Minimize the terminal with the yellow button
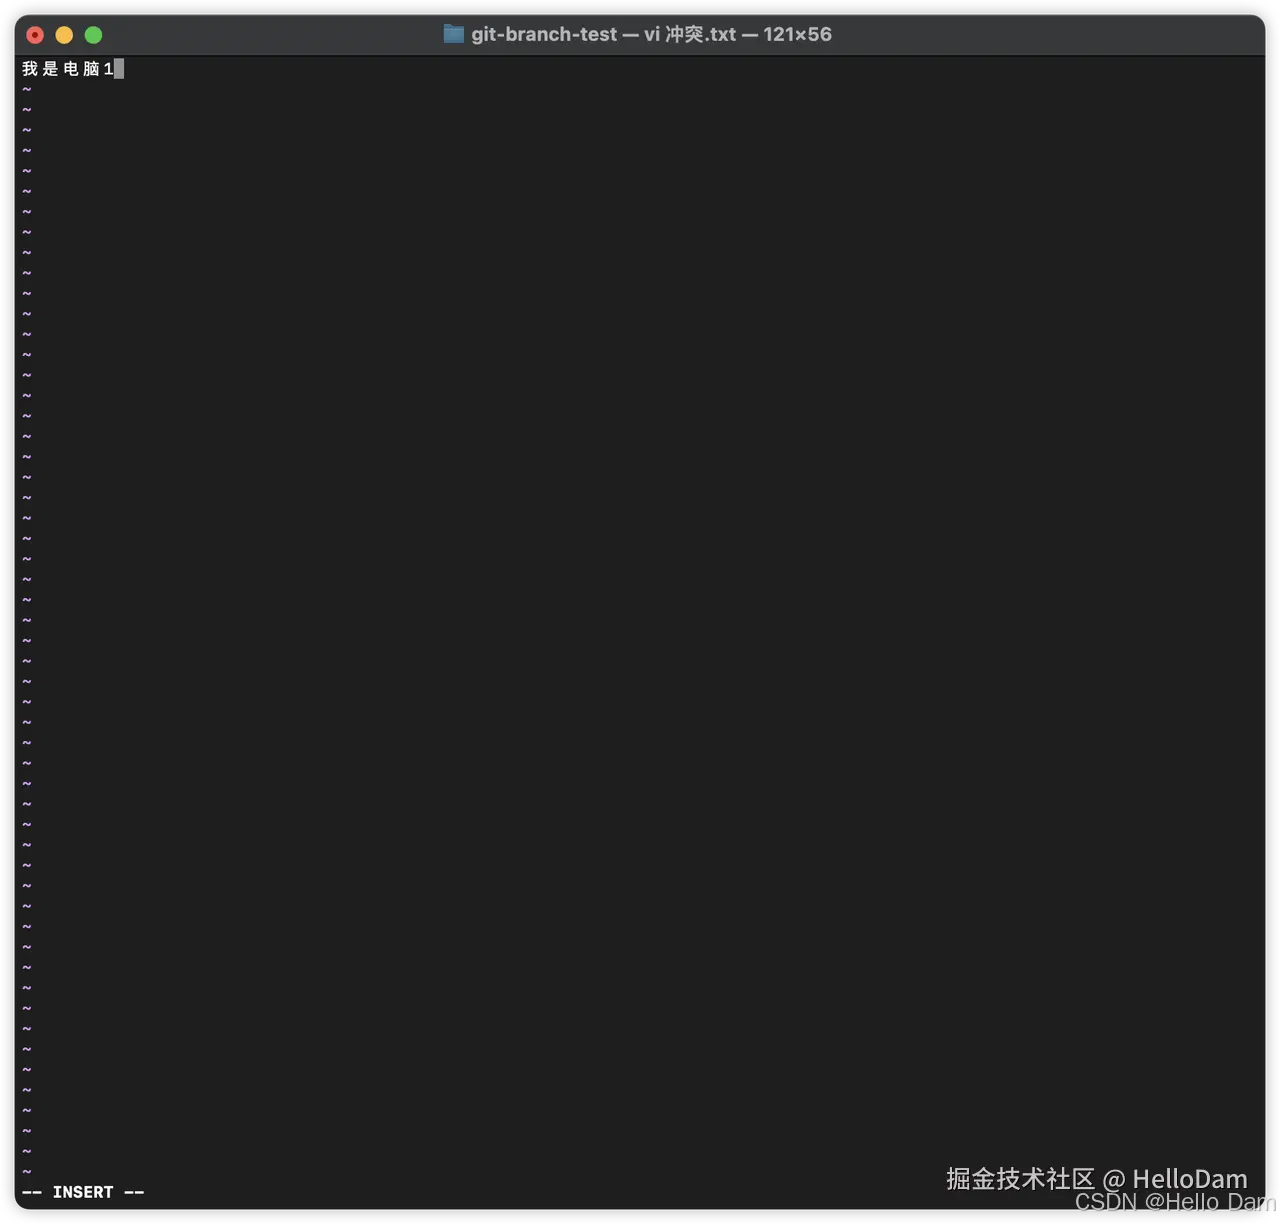The image size is (1280, 1224). (x=64, y=35)
